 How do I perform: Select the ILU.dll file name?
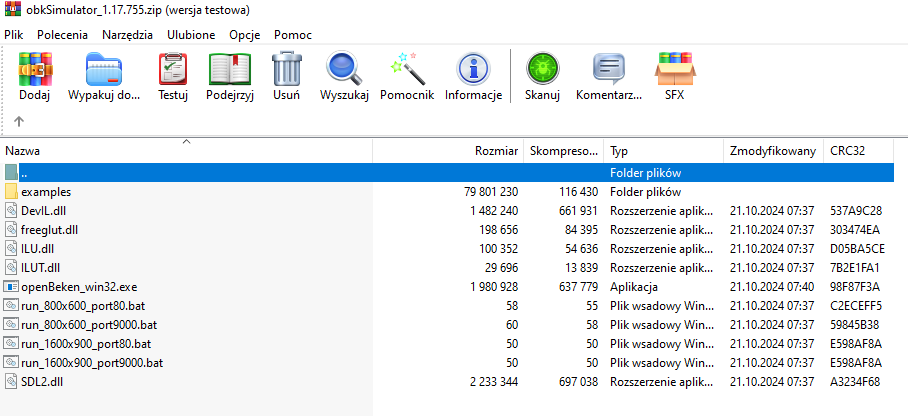point(38,249)
